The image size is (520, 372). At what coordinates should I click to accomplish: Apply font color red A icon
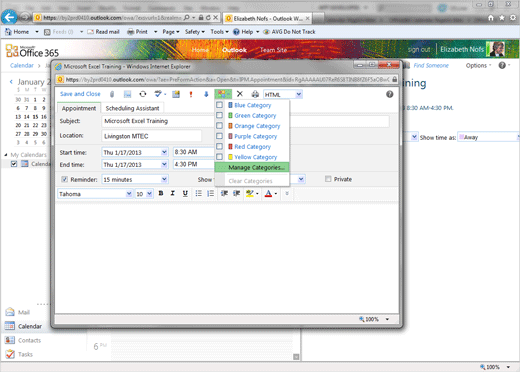pyautogui.click(x=268, y=193)
